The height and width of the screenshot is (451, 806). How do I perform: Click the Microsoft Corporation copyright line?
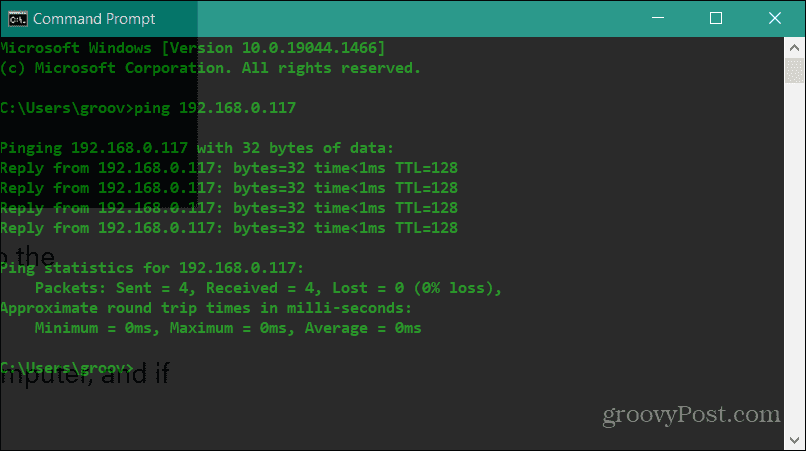click(210, 68)
